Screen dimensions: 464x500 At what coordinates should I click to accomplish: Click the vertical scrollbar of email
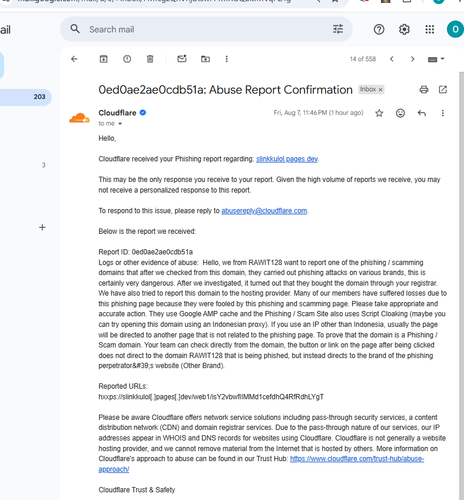tap(461, 285)
